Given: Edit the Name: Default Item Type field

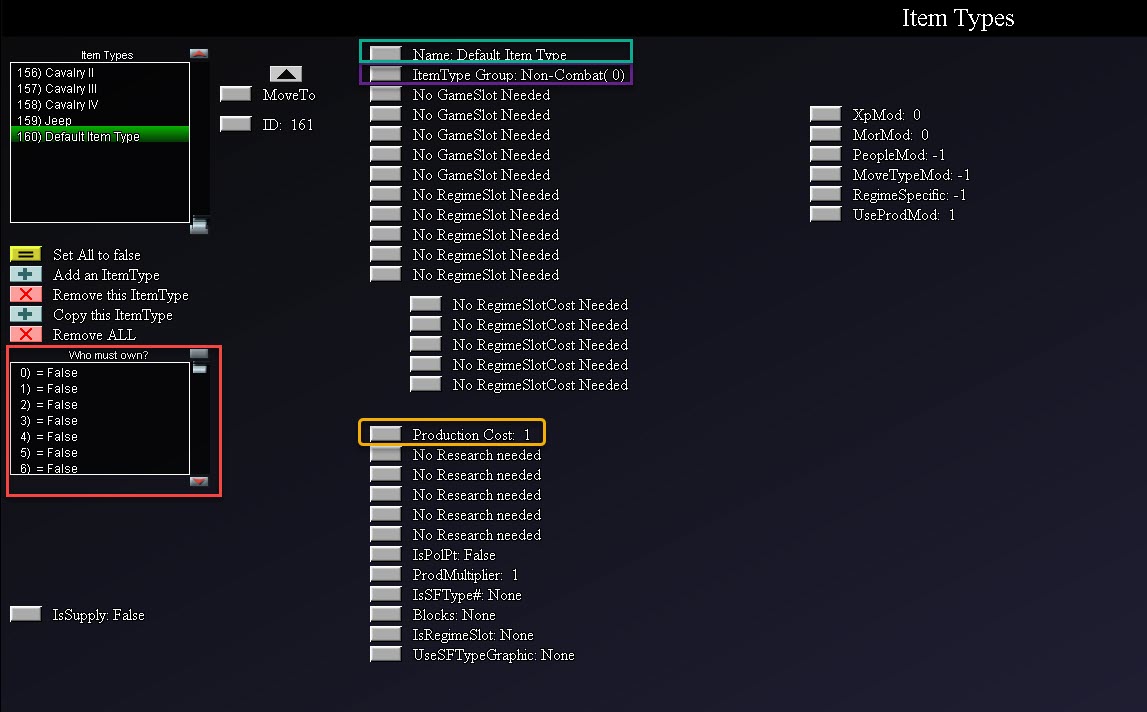Looking at the screenshot, I should pyautogui.click(x=385, y=53).
